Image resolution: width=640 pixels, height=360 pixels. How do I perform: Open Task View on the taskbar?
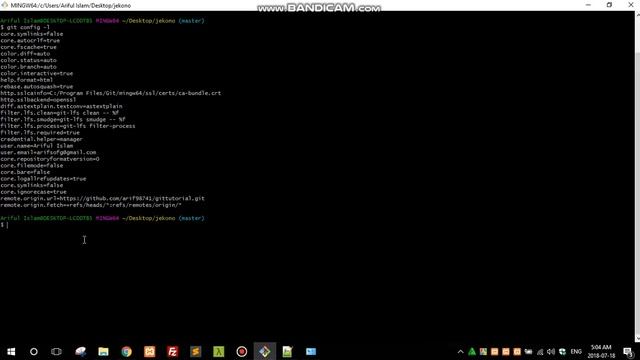click(x=56, y=351)
